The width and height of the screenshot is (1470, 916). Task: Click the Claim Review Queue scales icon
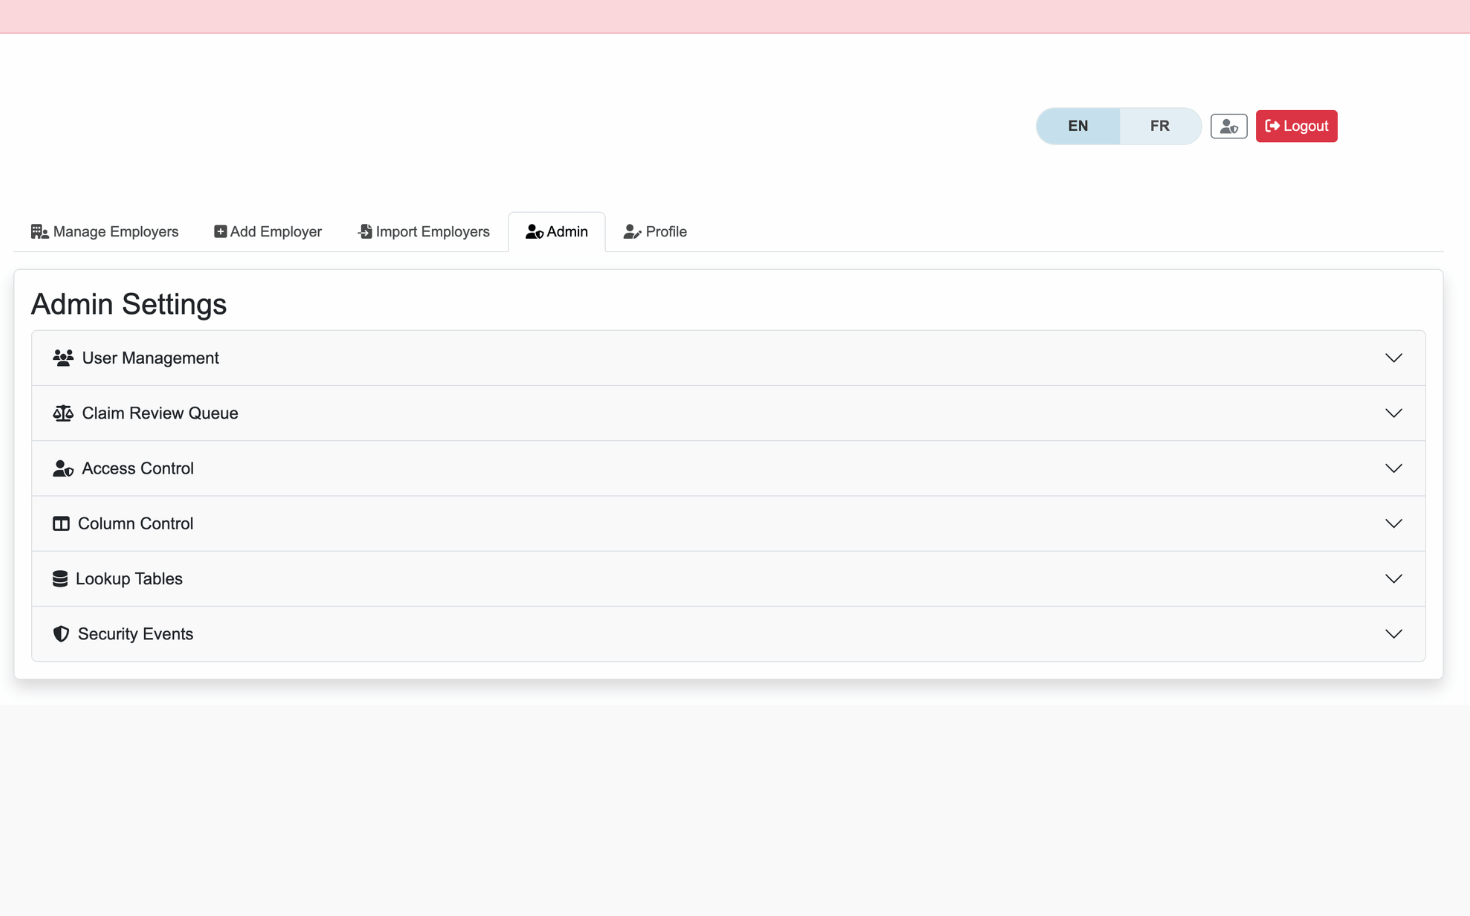click(63, 412)
